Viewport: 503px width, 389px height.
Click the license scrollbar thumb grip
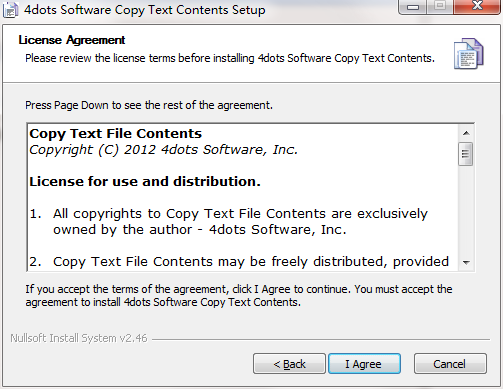466,154
